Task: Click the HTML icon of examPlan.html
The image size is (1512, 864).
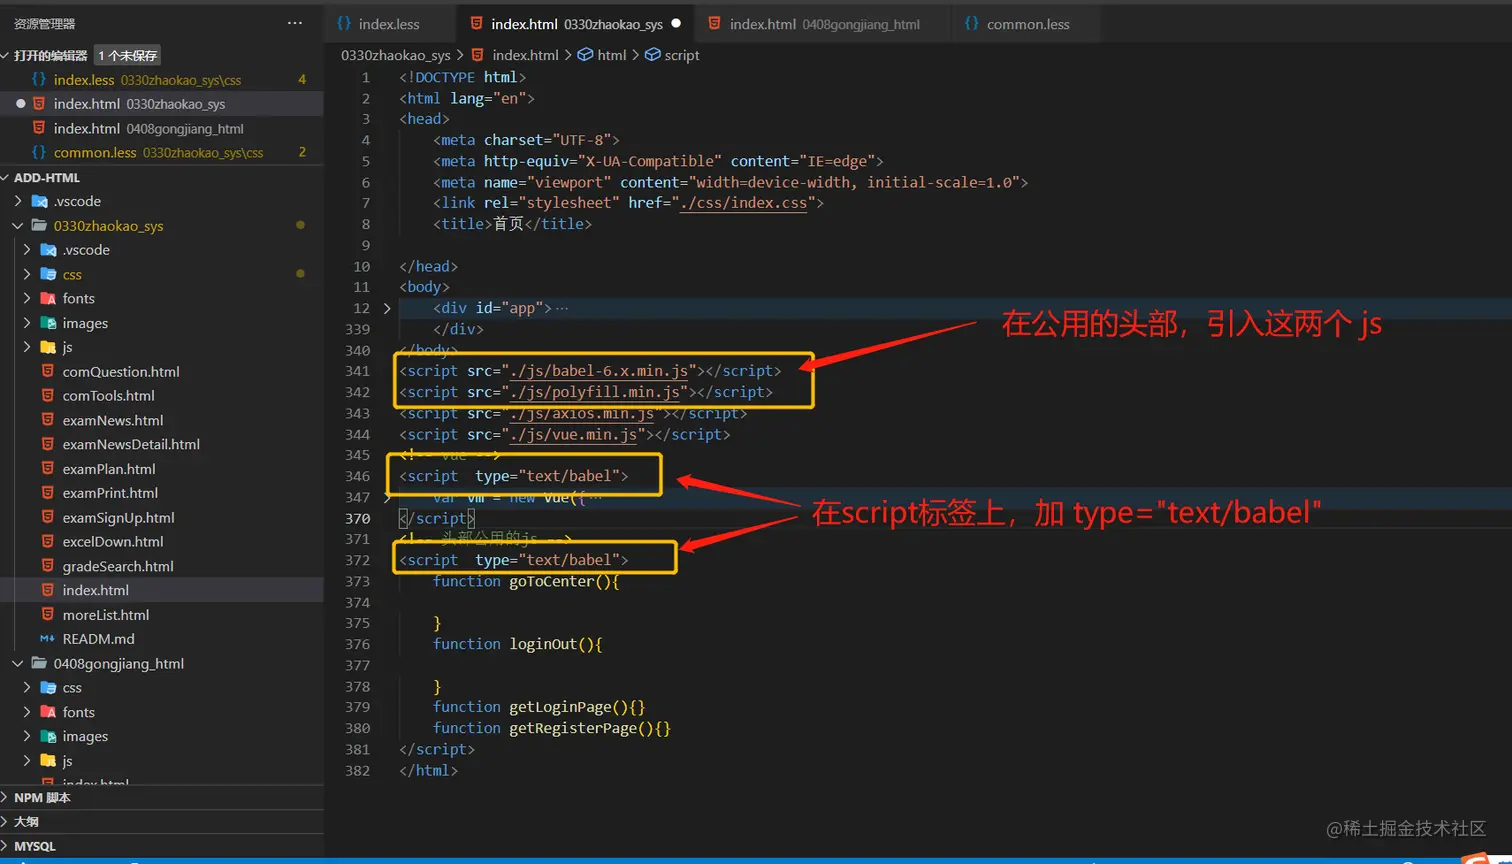Action: click(47, 468)
